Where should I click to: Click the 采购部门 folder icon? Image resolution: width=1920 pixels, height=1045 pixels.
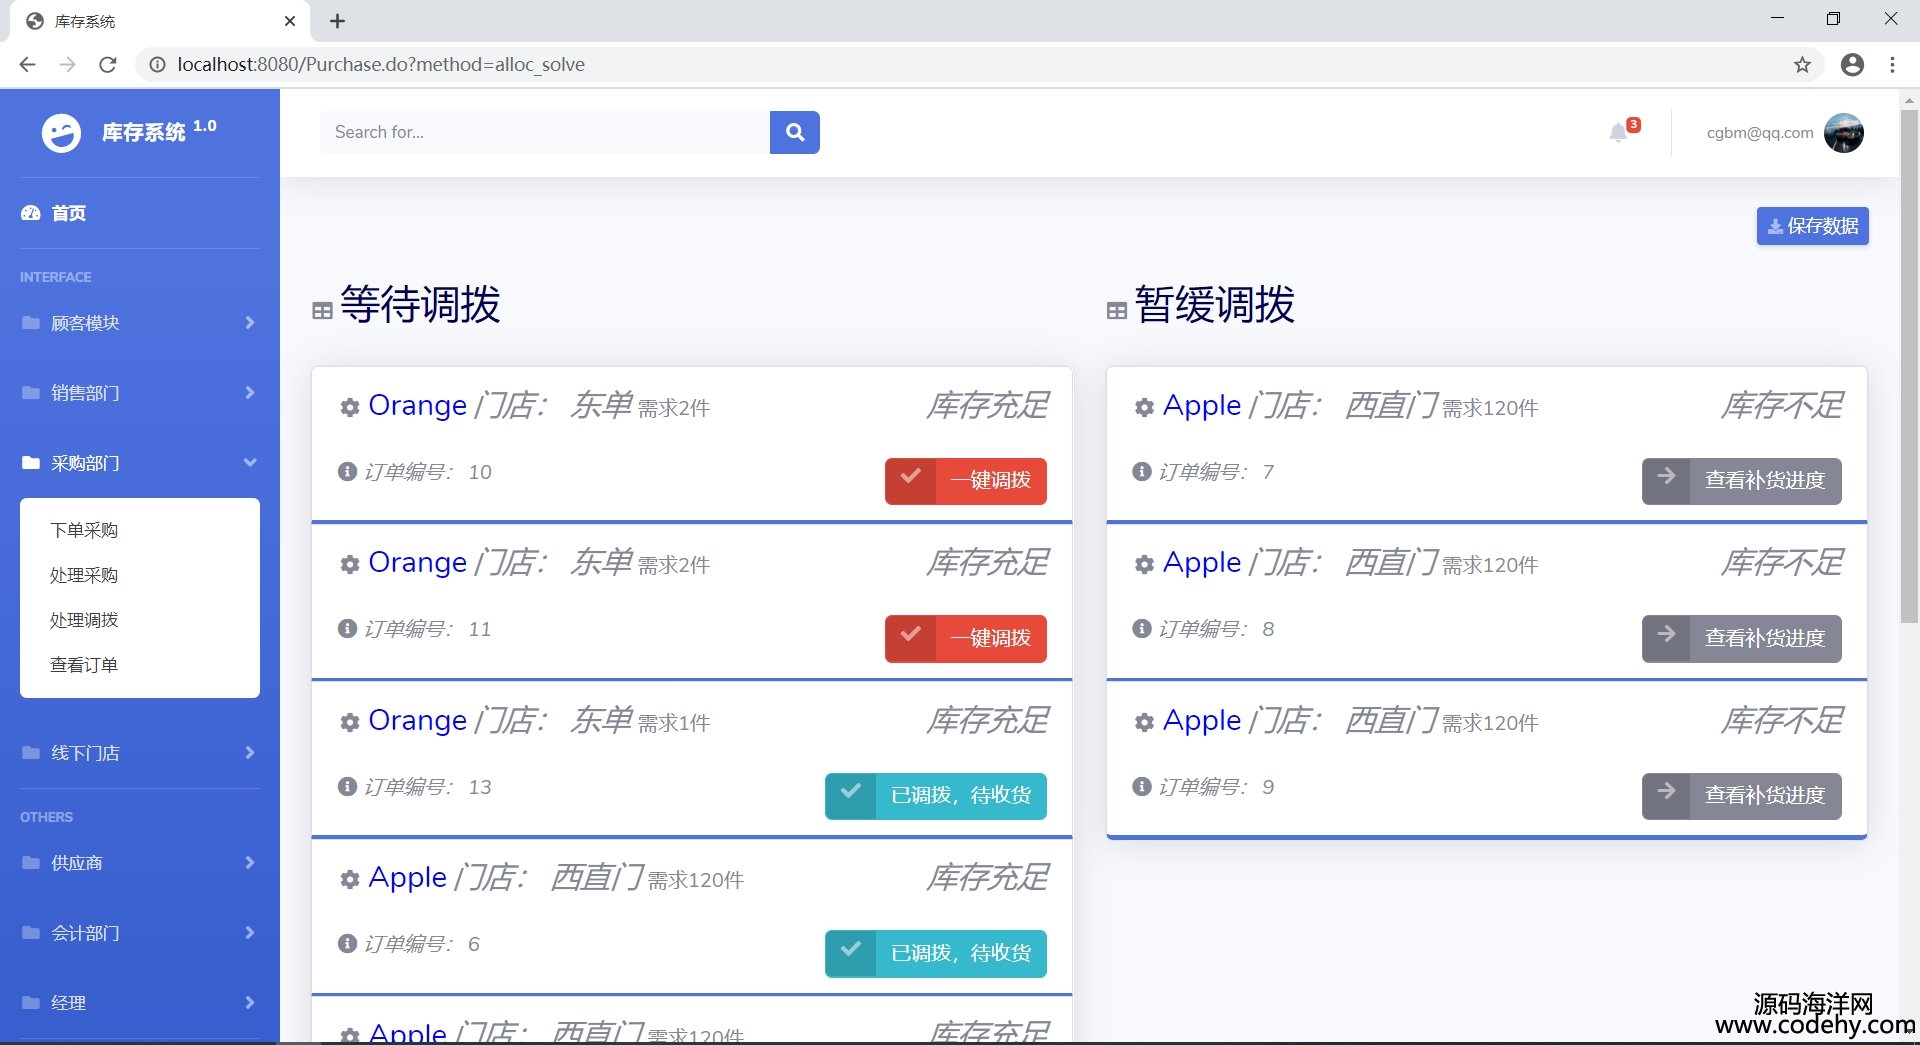pos(31,463)
